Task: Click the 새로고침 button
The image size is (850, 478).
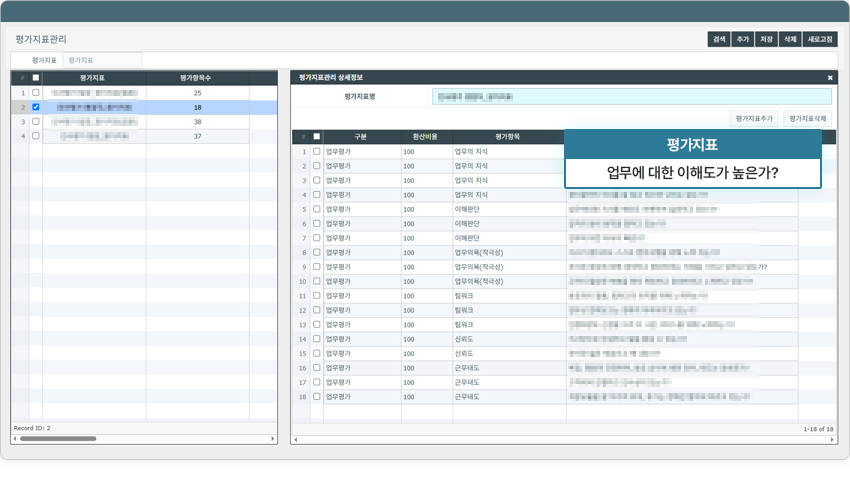Action: [x=820, y=39]
